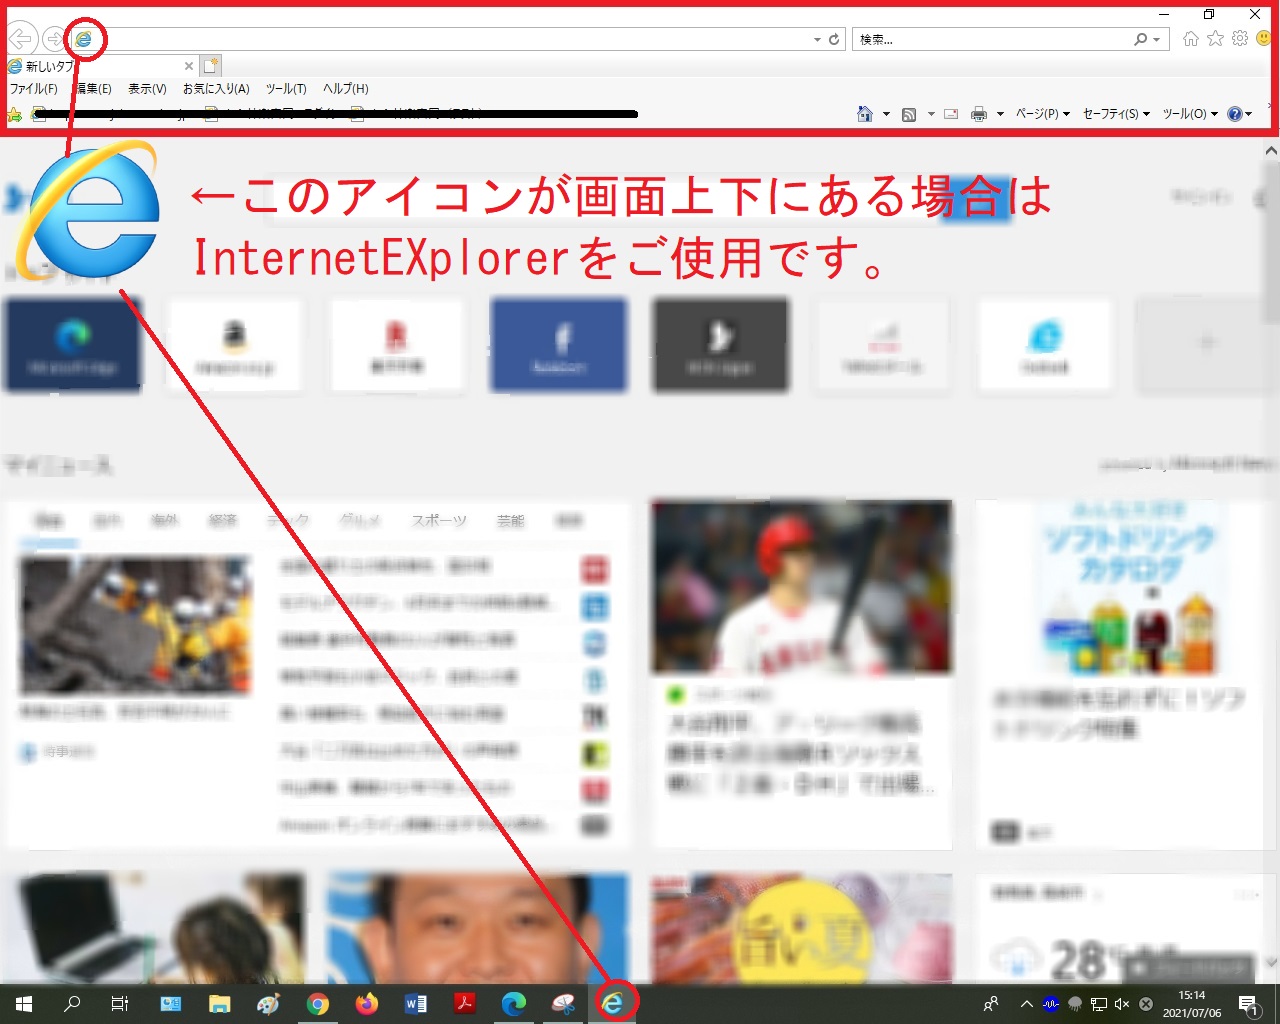Launch Google Chrome from taskbar
Screen dimensions: 1280x1024
tap(318, 1003)
